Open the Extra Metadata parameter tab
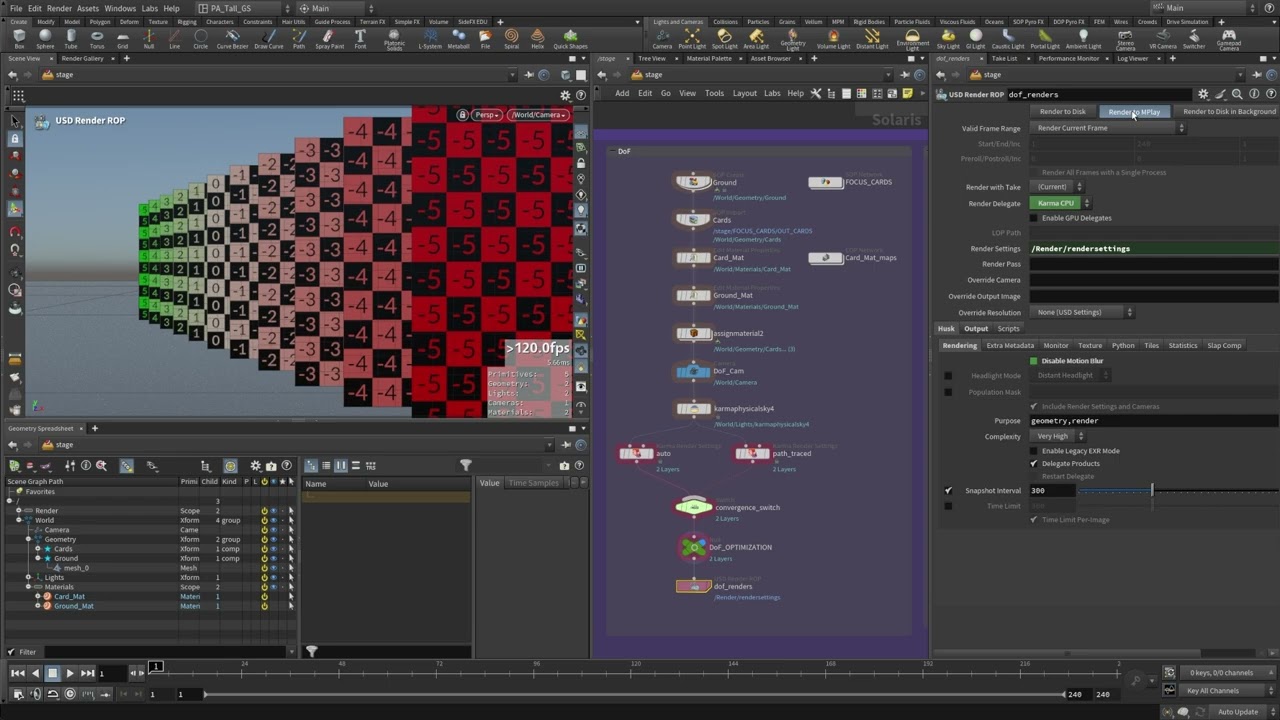 [1010, 345]
